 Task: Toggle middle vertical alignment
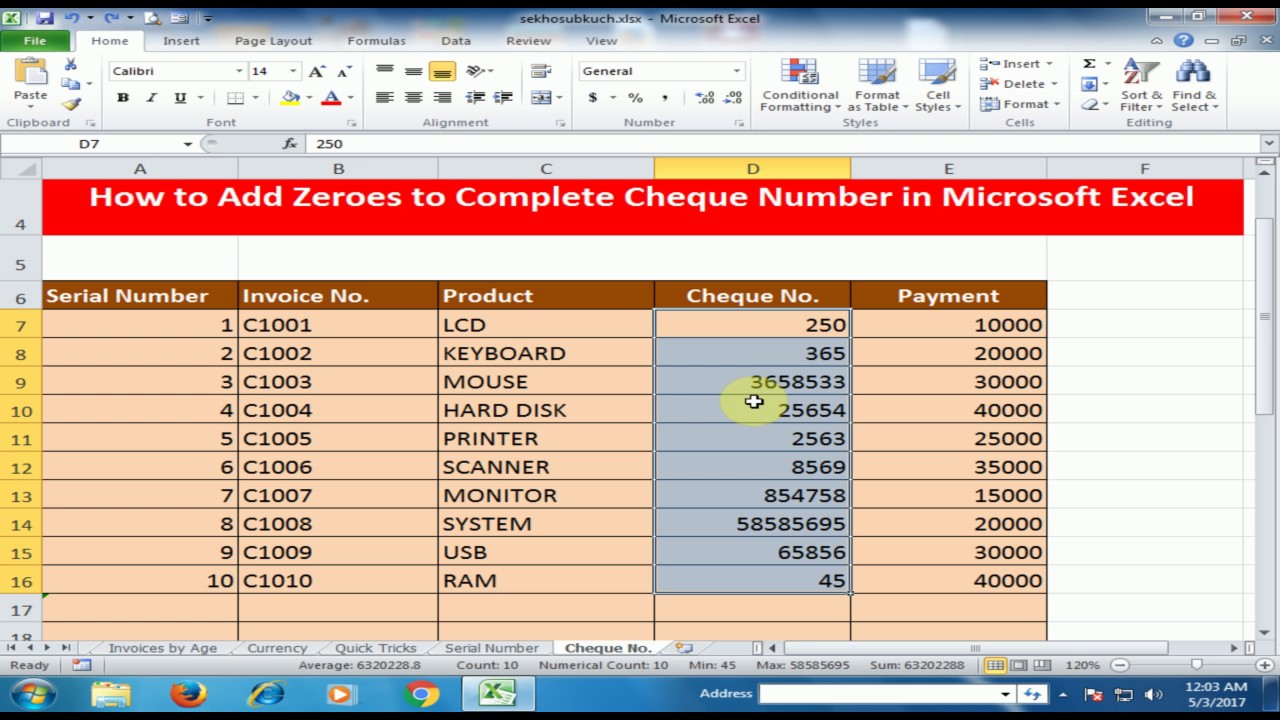click(x=413, y=71)
